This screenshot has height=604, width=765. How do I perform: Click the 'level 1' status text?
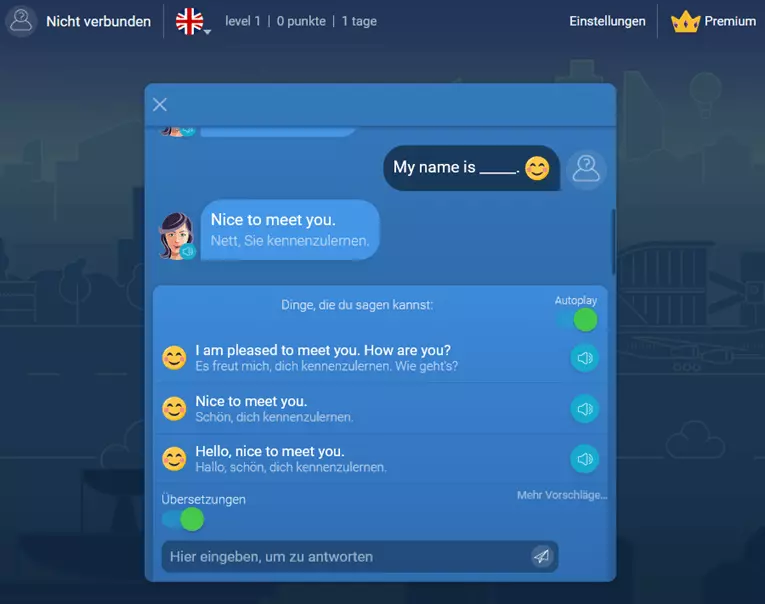[x=242, y=21]
